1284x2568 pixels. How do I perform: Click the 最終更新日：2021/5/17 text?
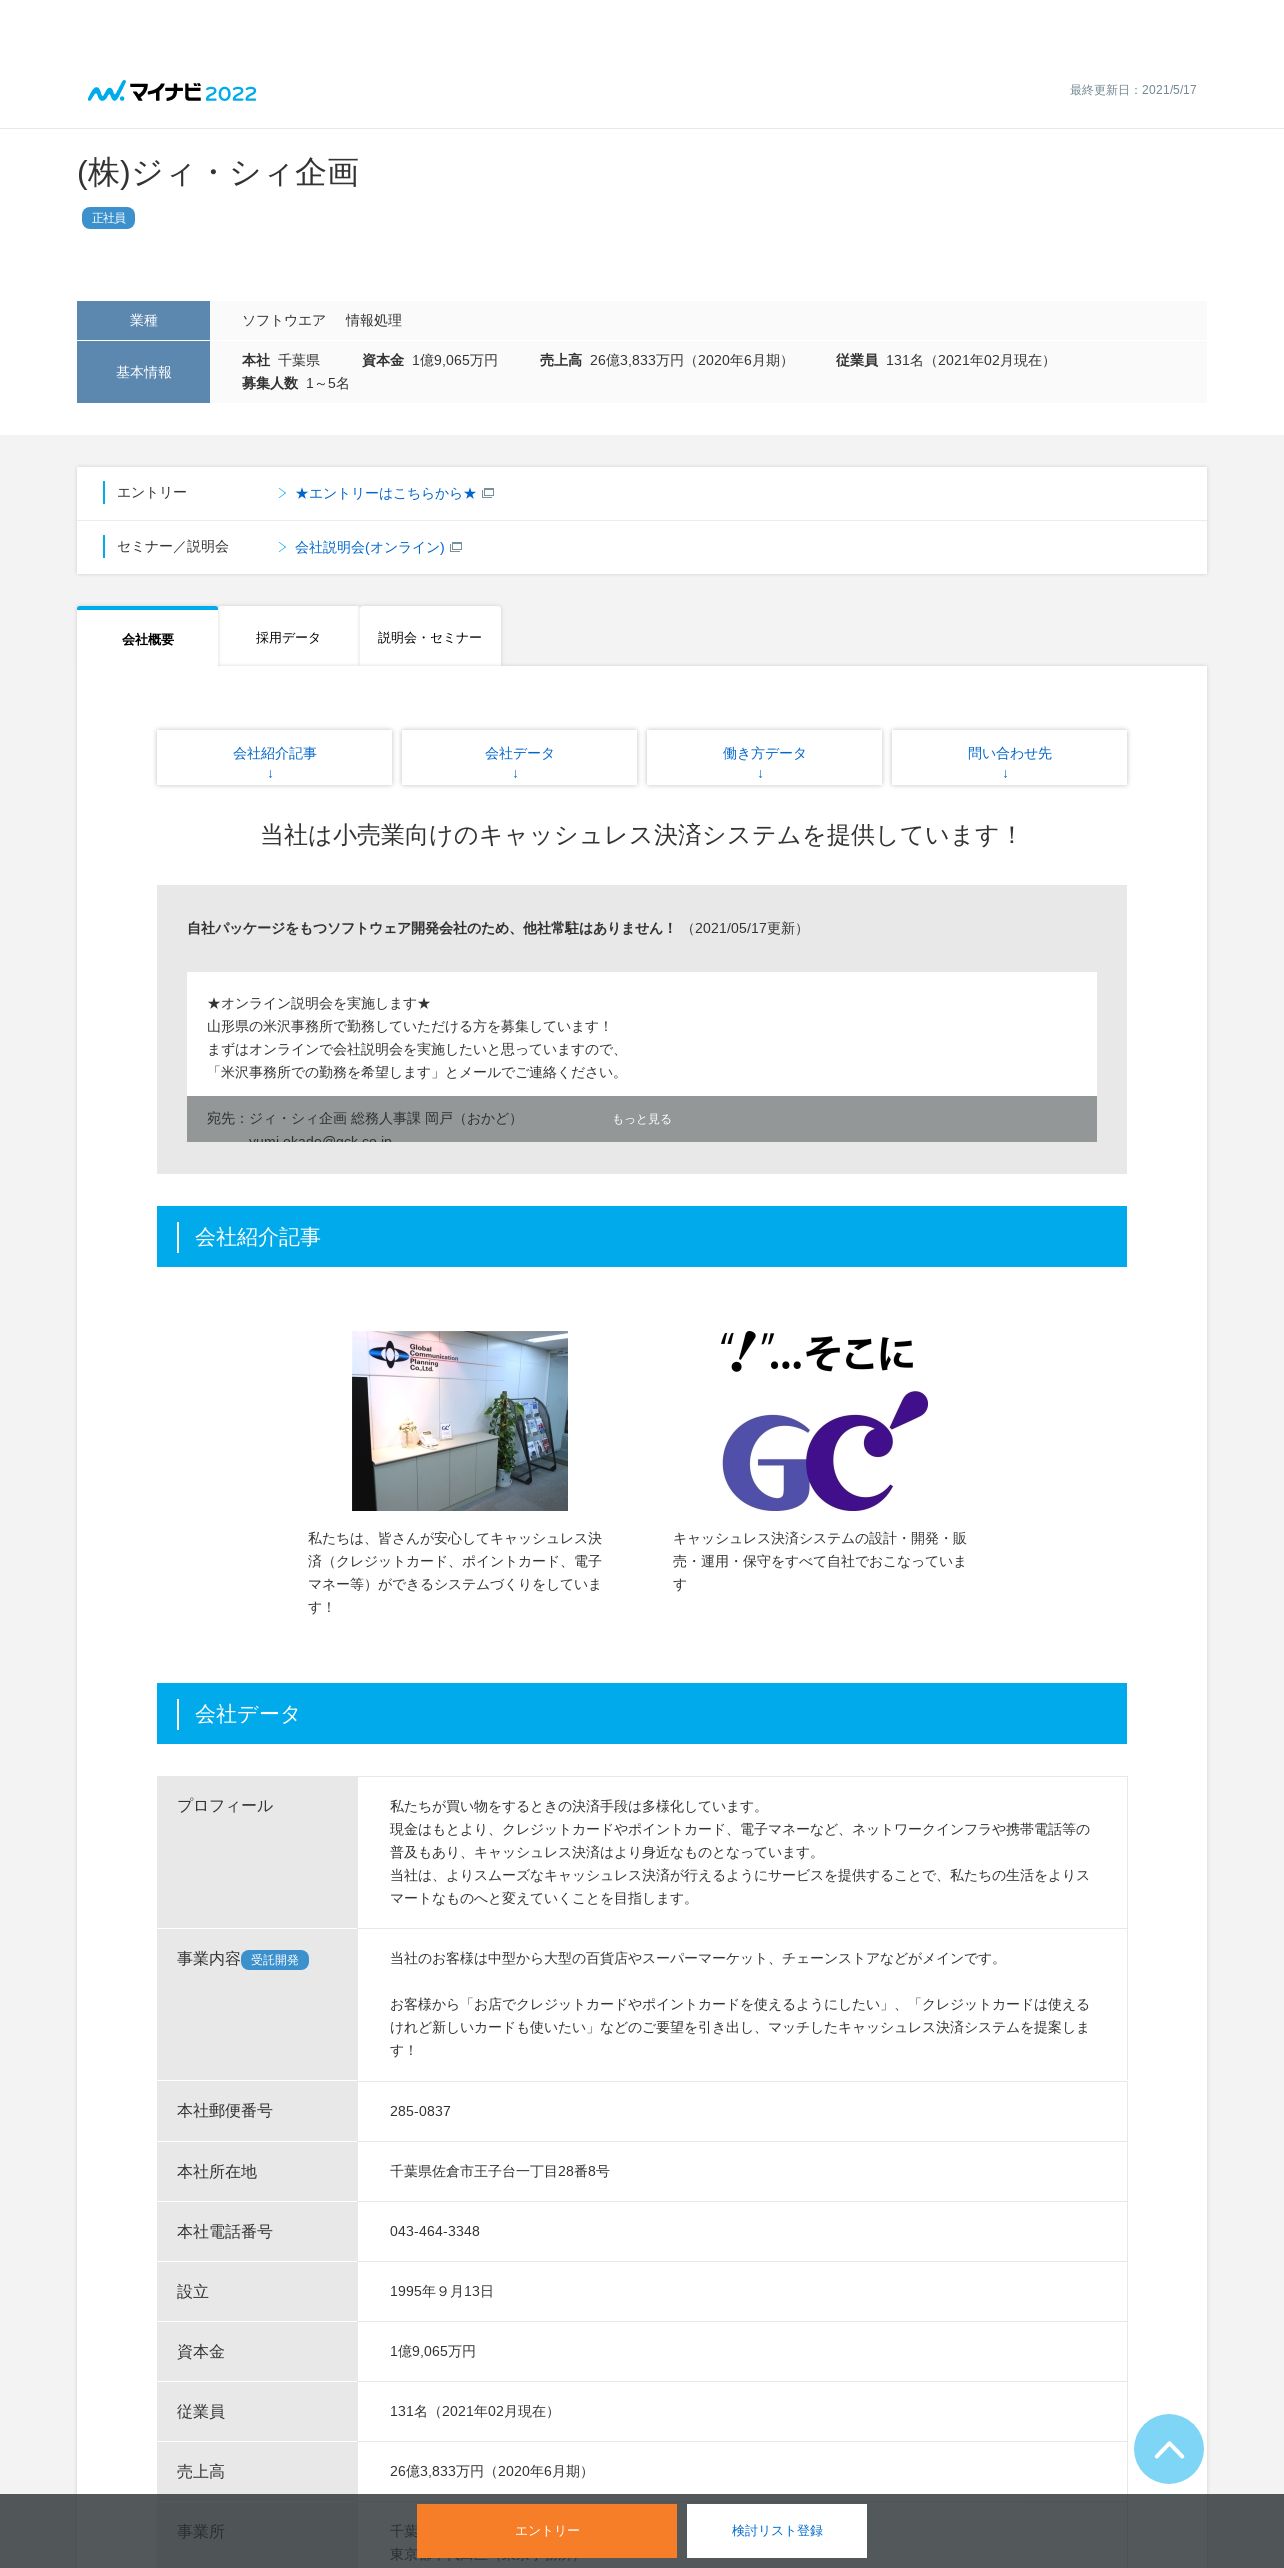click(1133, 90)
